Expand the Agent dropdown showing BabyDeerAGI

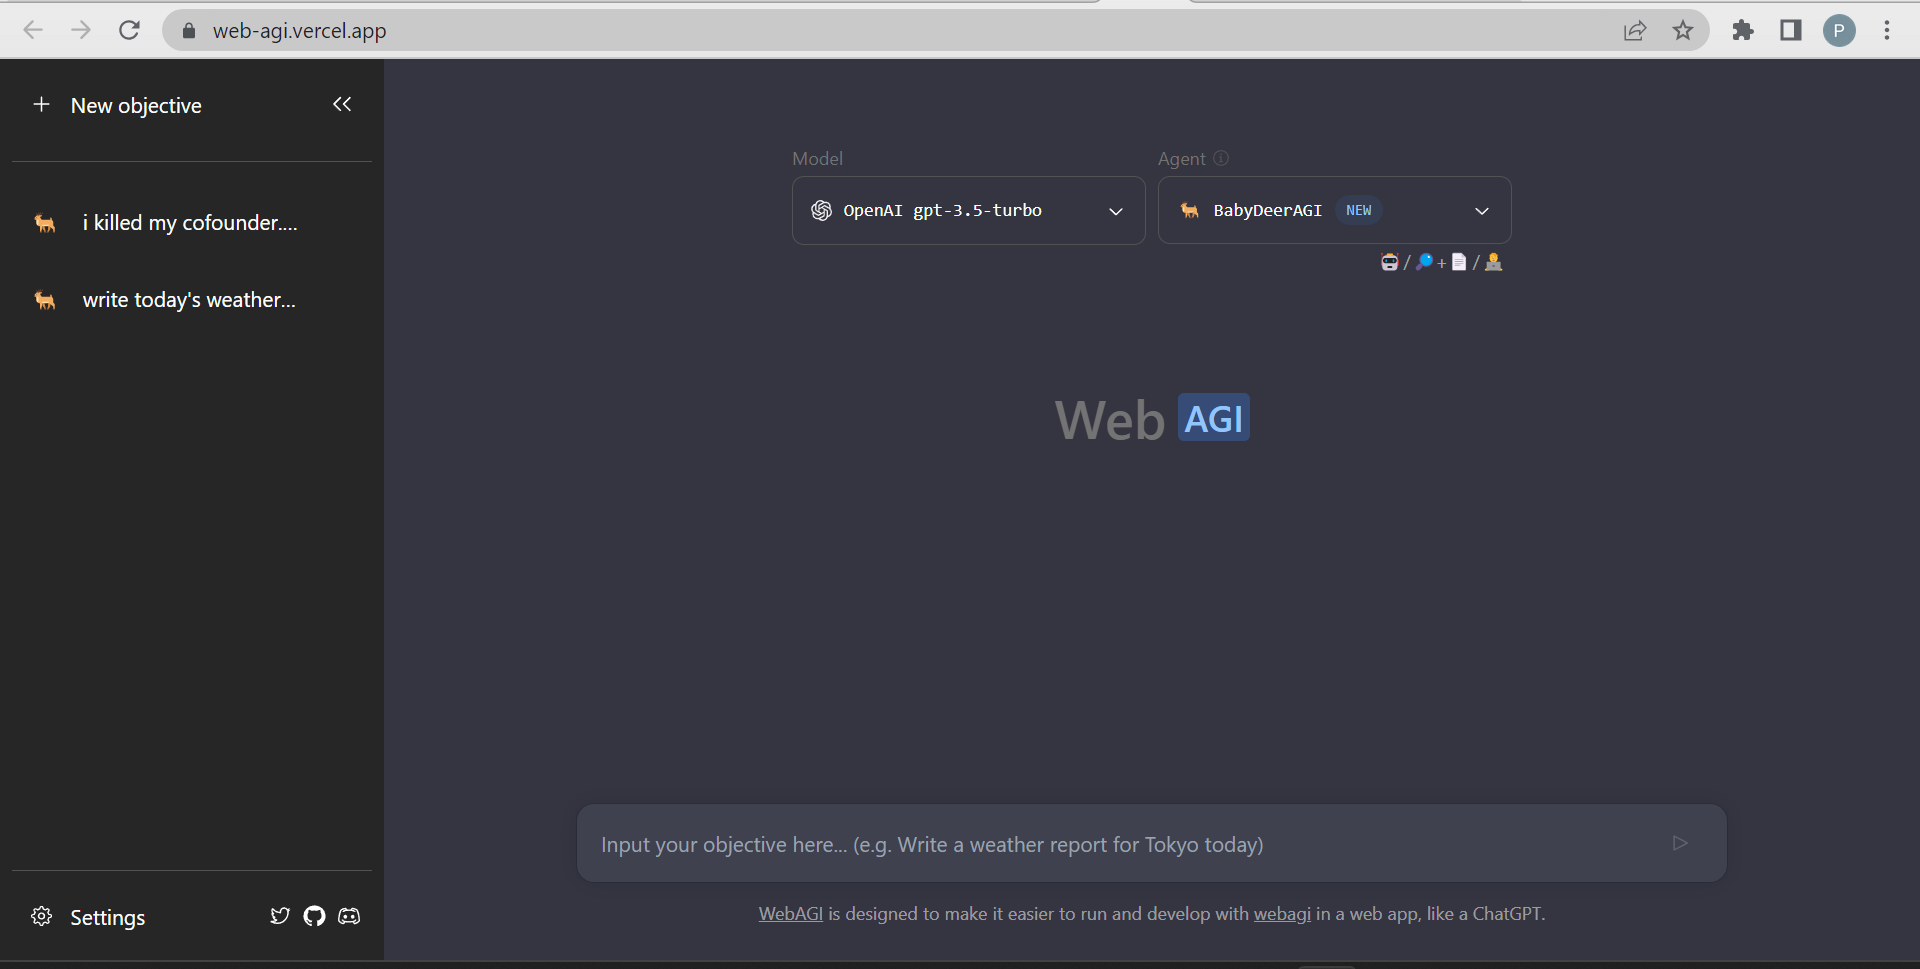pos(1334,211)
